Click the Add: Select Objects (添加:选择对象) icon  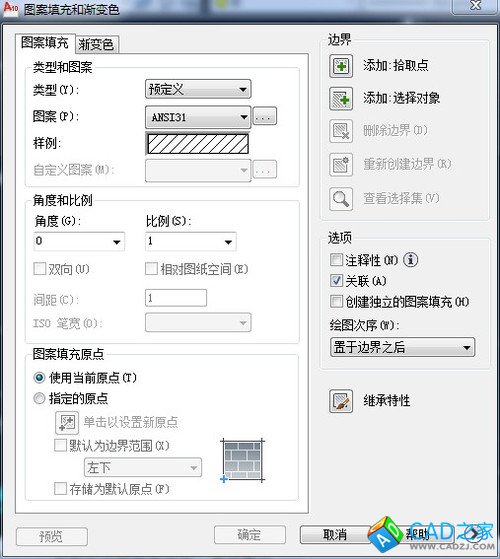[x=341, y=99]
